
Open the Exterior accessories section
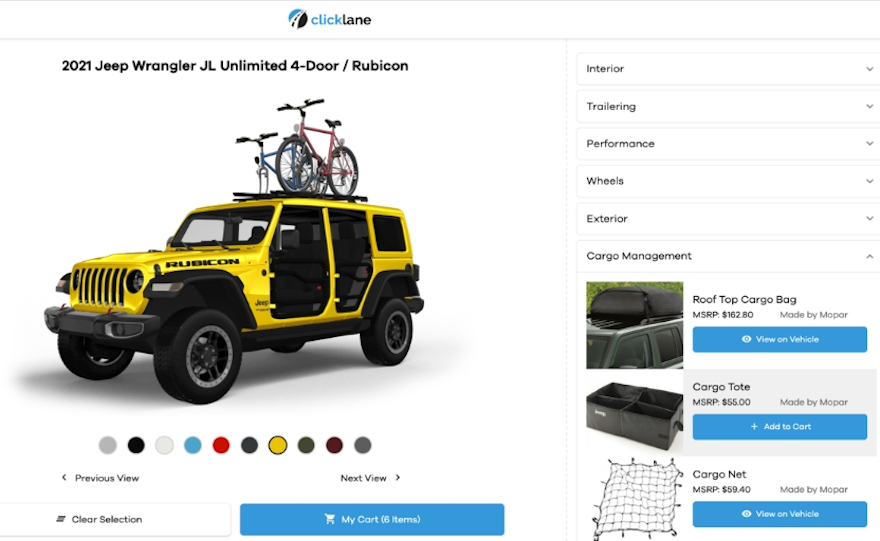click(728, 218)
